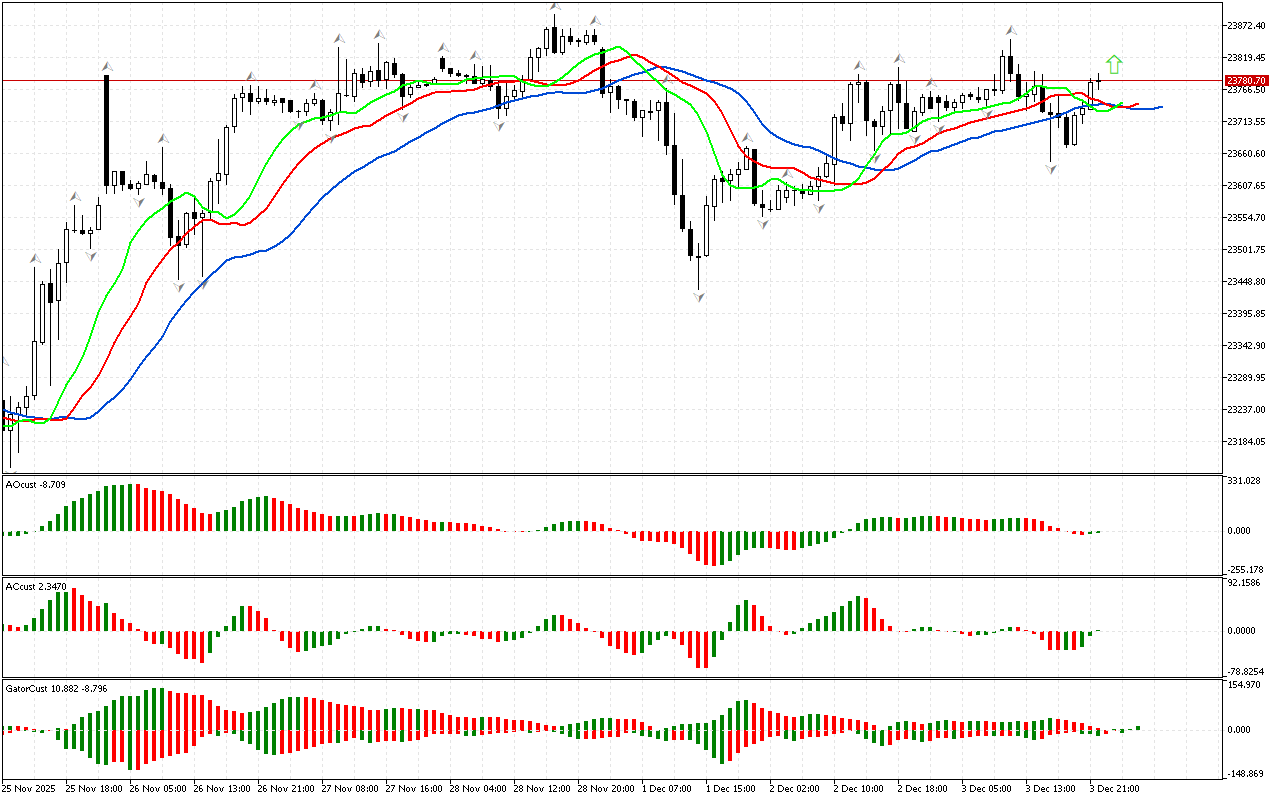Click the 1 Dec 07:00 time axis label
Screen dimensions: 1280x800
tap(666, 789)
